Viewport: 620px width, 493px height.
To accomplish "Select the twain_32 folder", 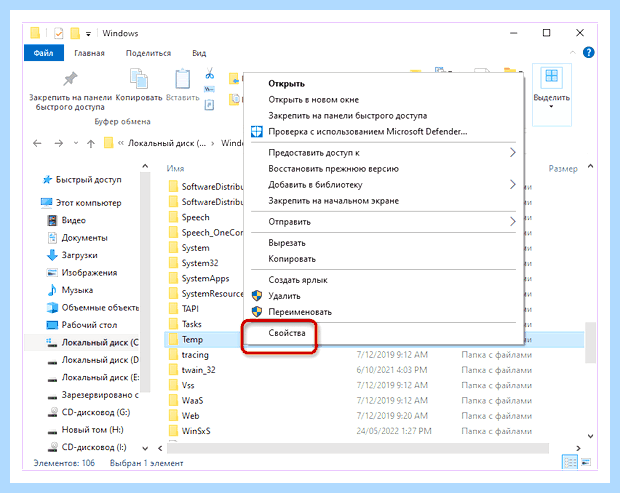I will coord(198,370).
